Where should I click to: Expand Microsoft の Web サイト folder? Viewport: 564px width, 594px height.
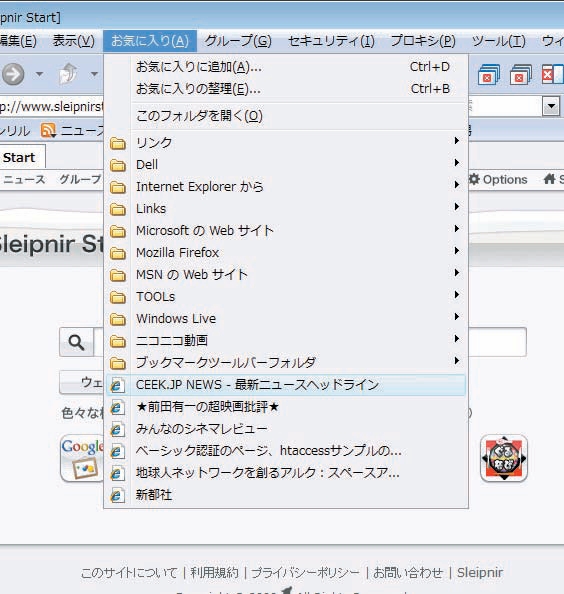[x=286, y=231]
